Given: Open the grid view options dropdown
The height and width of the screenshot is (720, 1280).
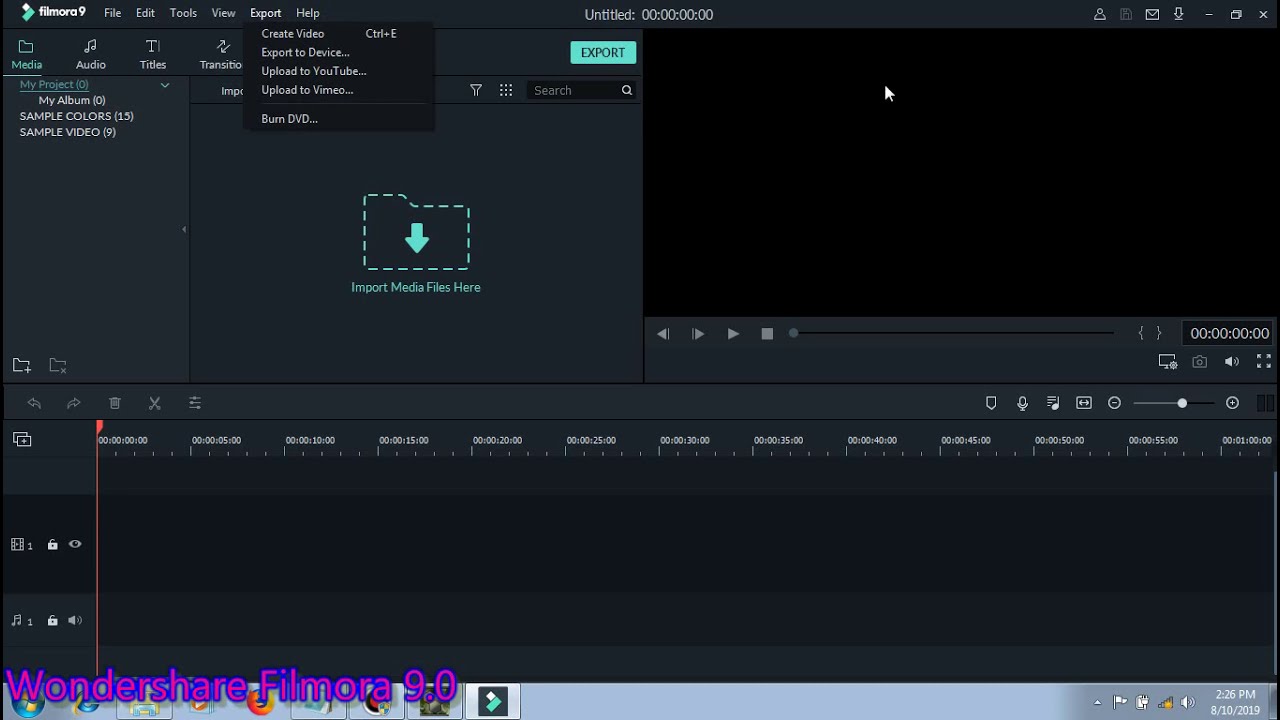Looking at the screenshot, I should coord(506,90).
